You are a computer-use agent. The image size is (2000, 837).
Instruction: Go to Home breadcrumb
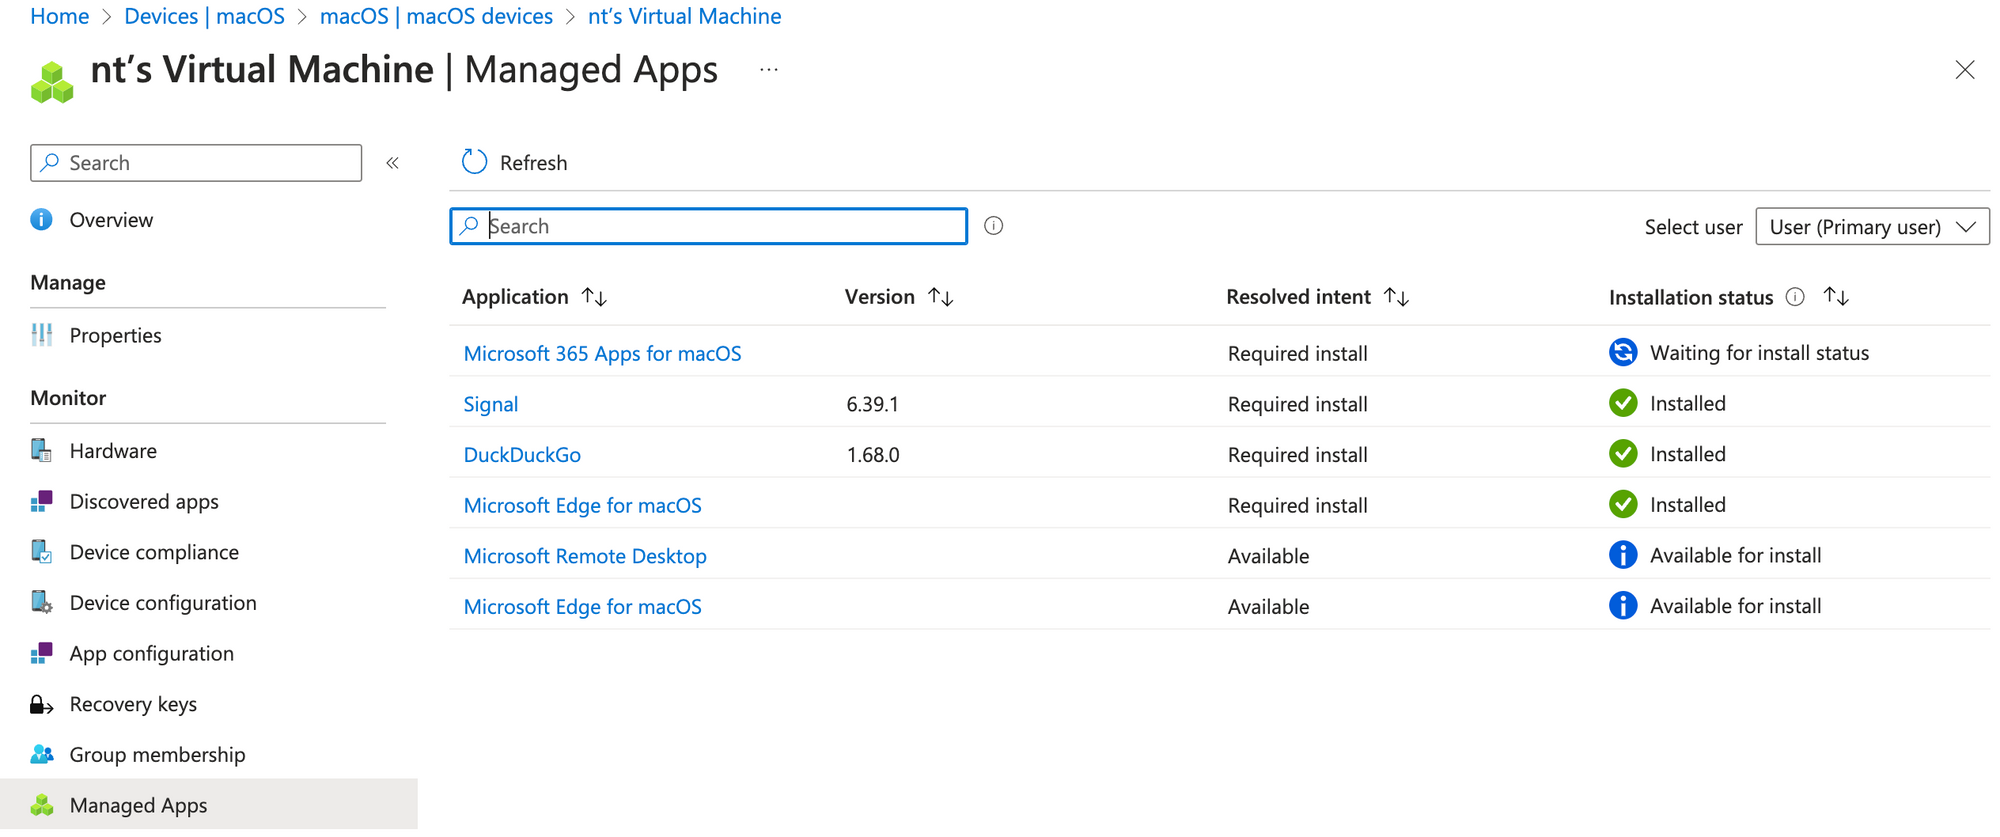59,16
